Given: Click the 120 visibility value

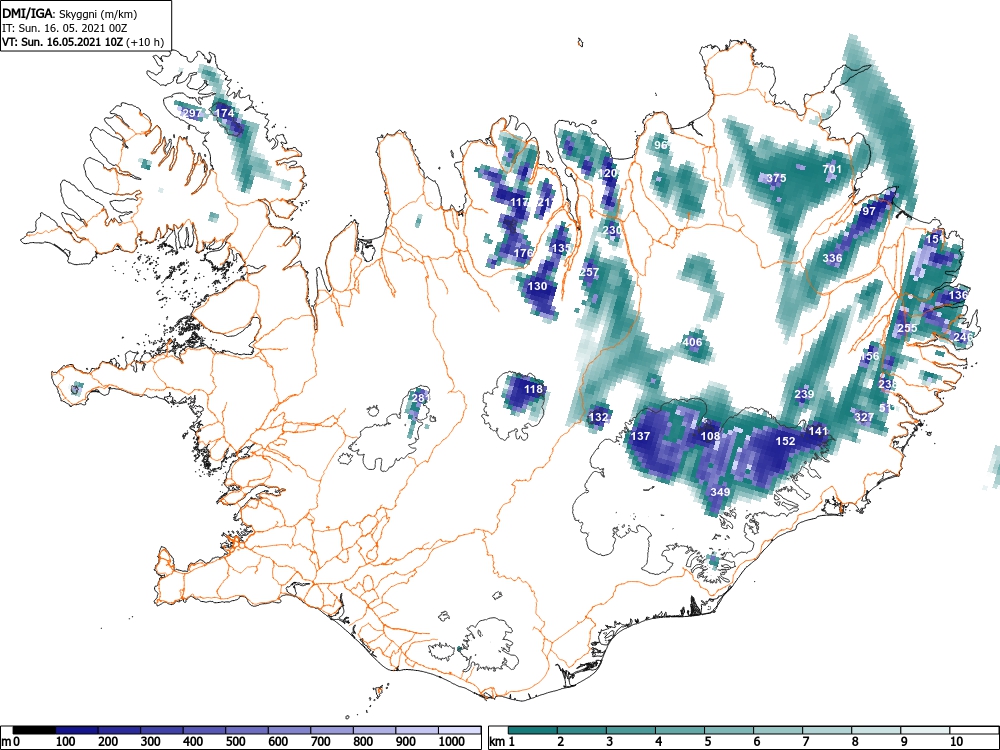Looking at the screenshot, I should [608, 173].
